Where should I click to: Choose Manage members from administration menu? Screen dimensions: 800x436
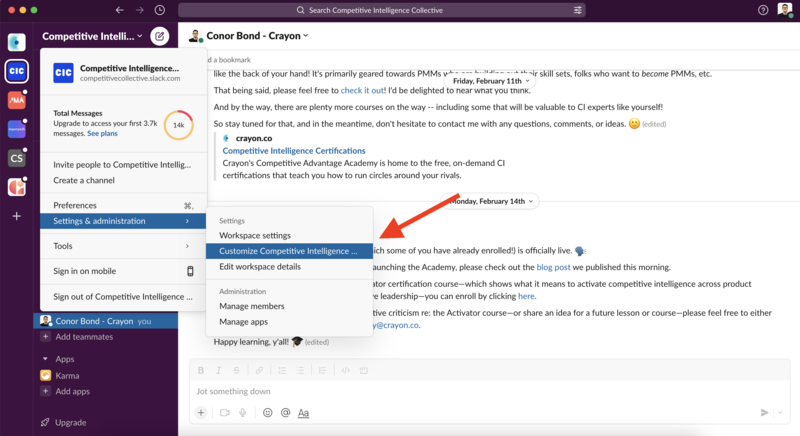point(252,306)
